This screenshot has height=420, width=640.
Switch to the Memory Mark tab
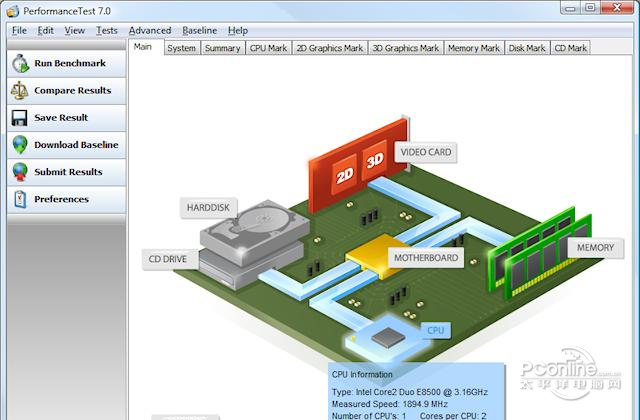click(474, 48)
